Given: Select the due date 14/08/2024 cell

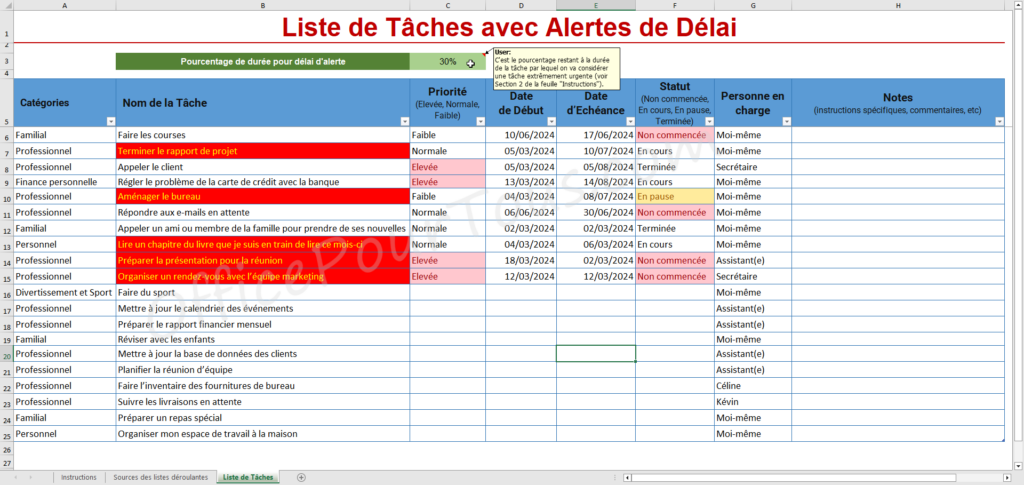Looking at the screenshot, I should click(x=596, y=181).
